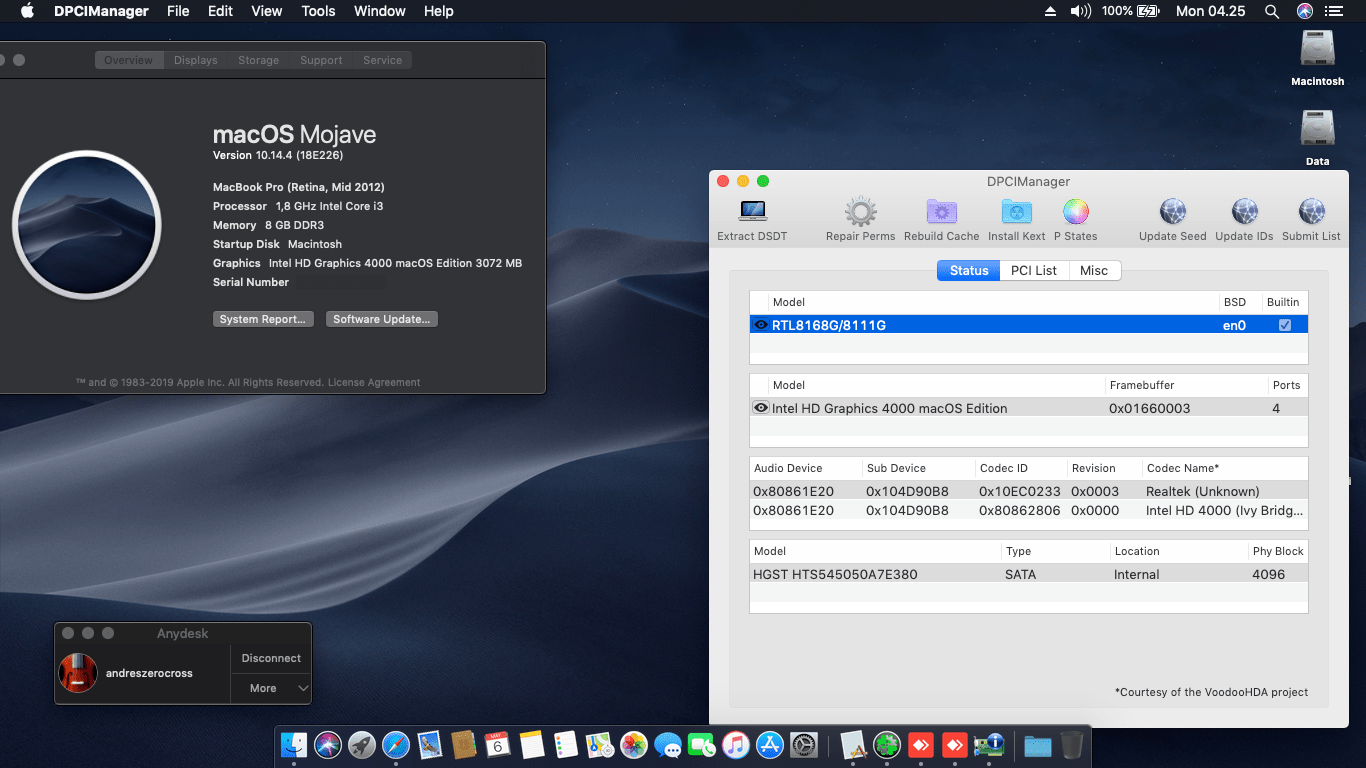Click the Software Update button
Image resolution: width=1366 pixels, height=768 pixels.
(x=381, y=319)
